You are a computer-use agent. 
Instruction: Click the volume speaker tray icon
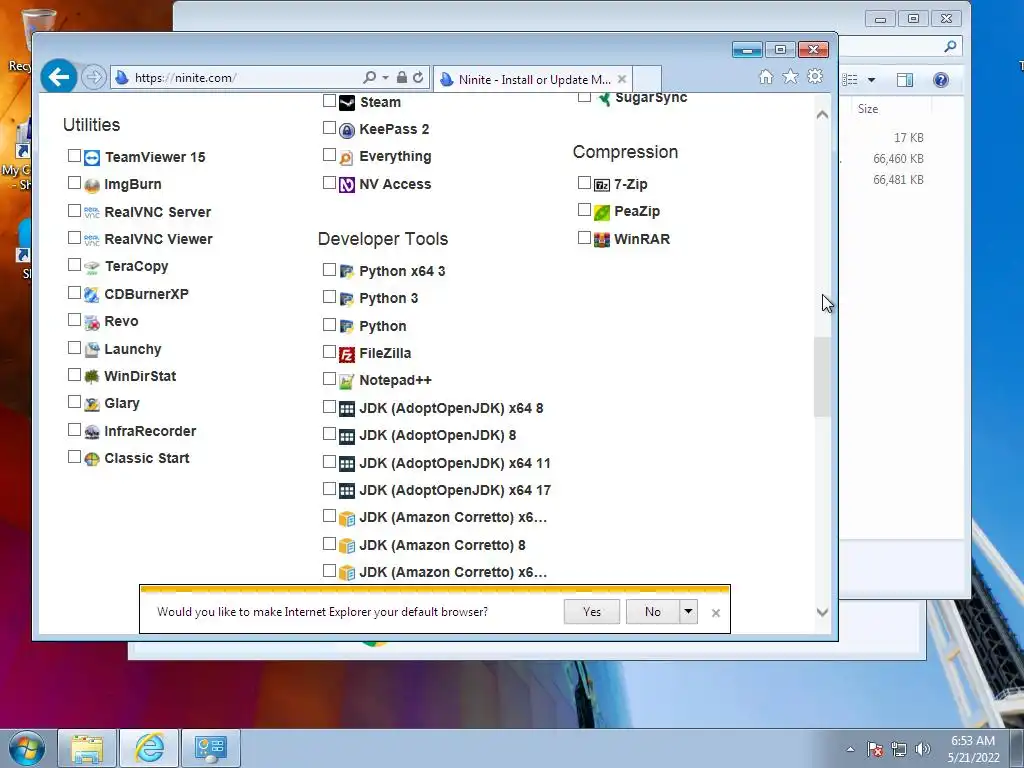923,749
